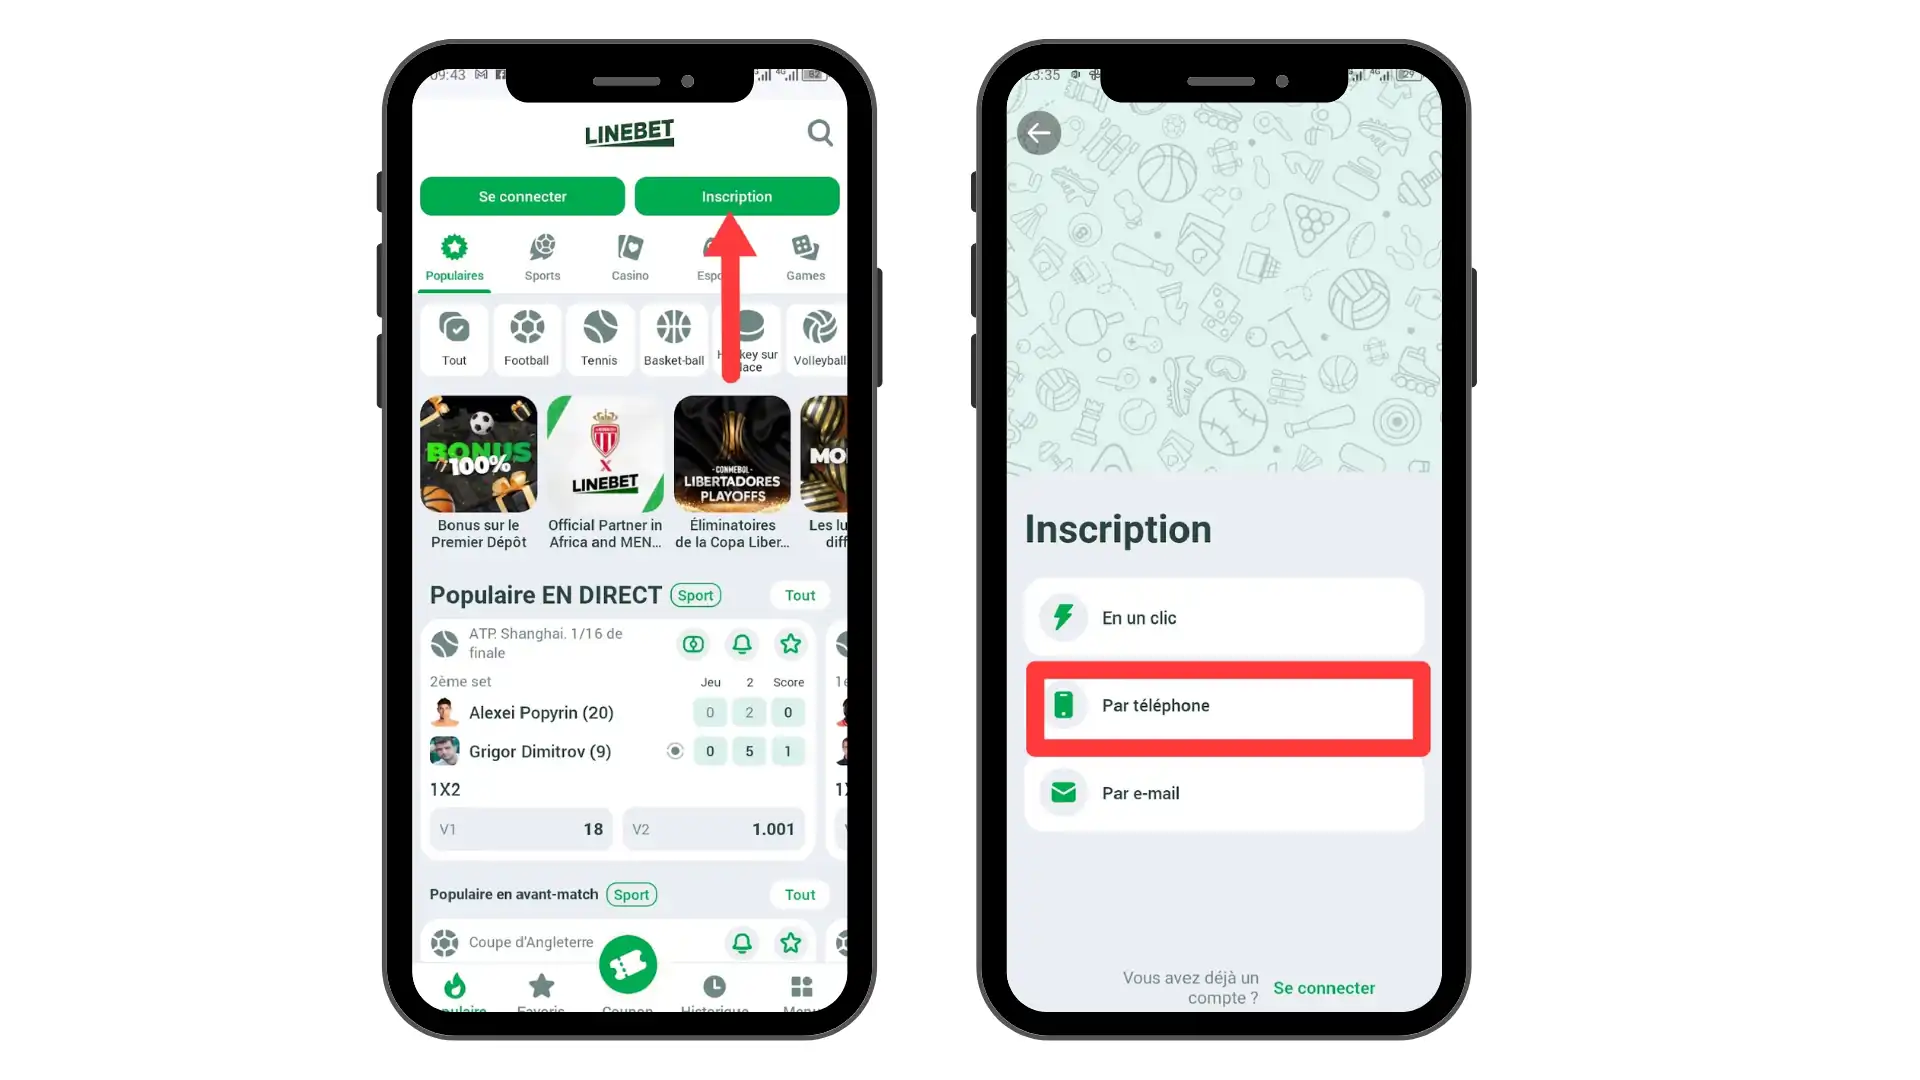
Task: Toggle the Populaires tab
Action: click(x=454, y=256)
